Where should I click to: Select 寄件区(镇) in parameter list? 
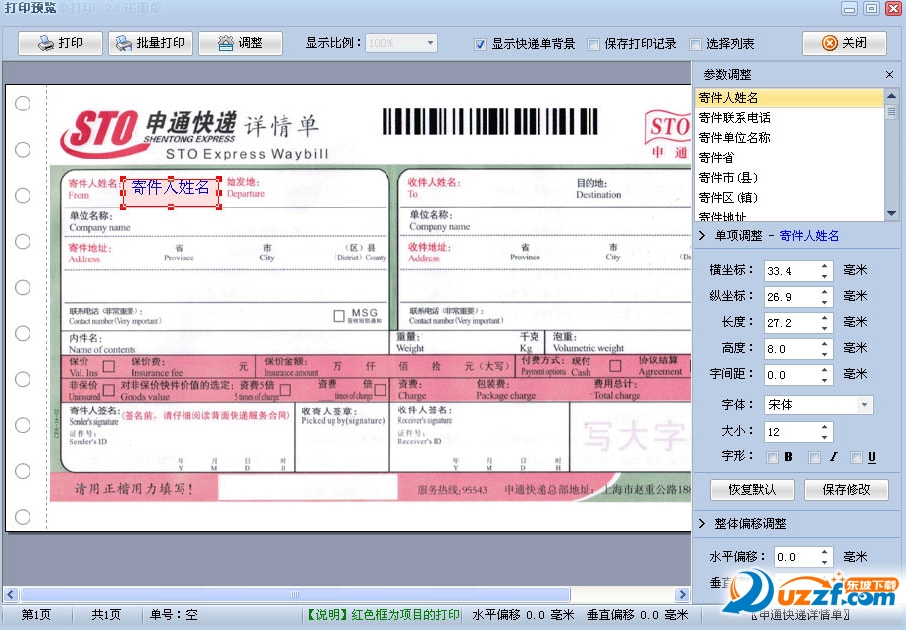click(x=789, y=198)
